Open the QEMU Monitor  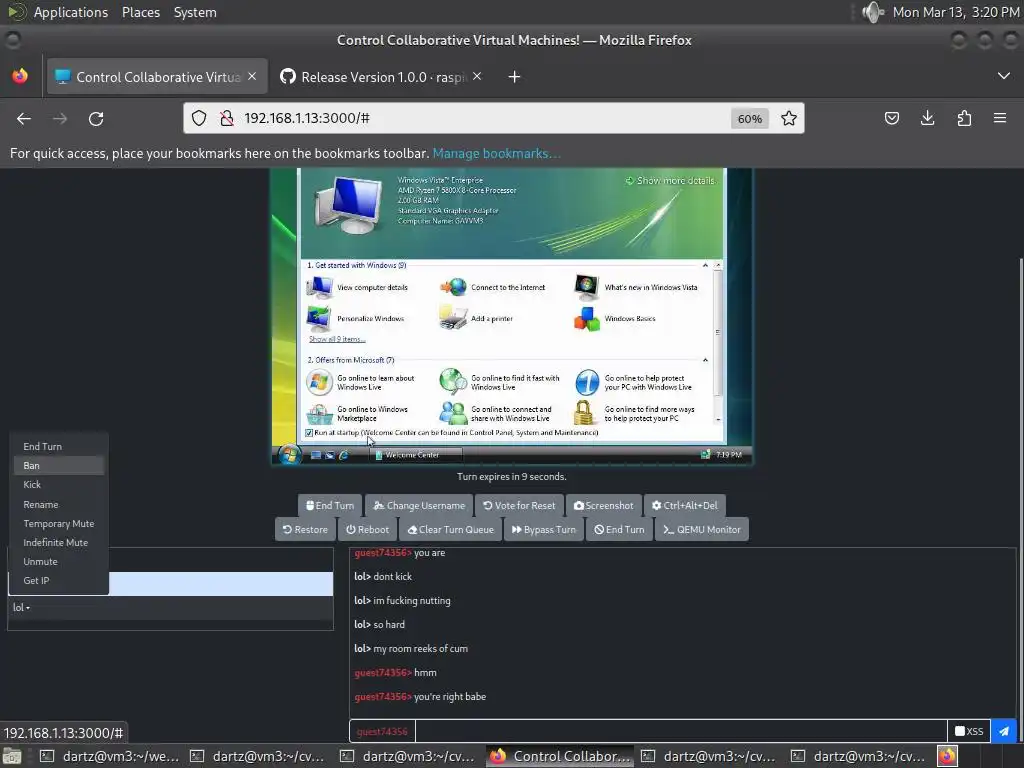click(x=702, y=530)
